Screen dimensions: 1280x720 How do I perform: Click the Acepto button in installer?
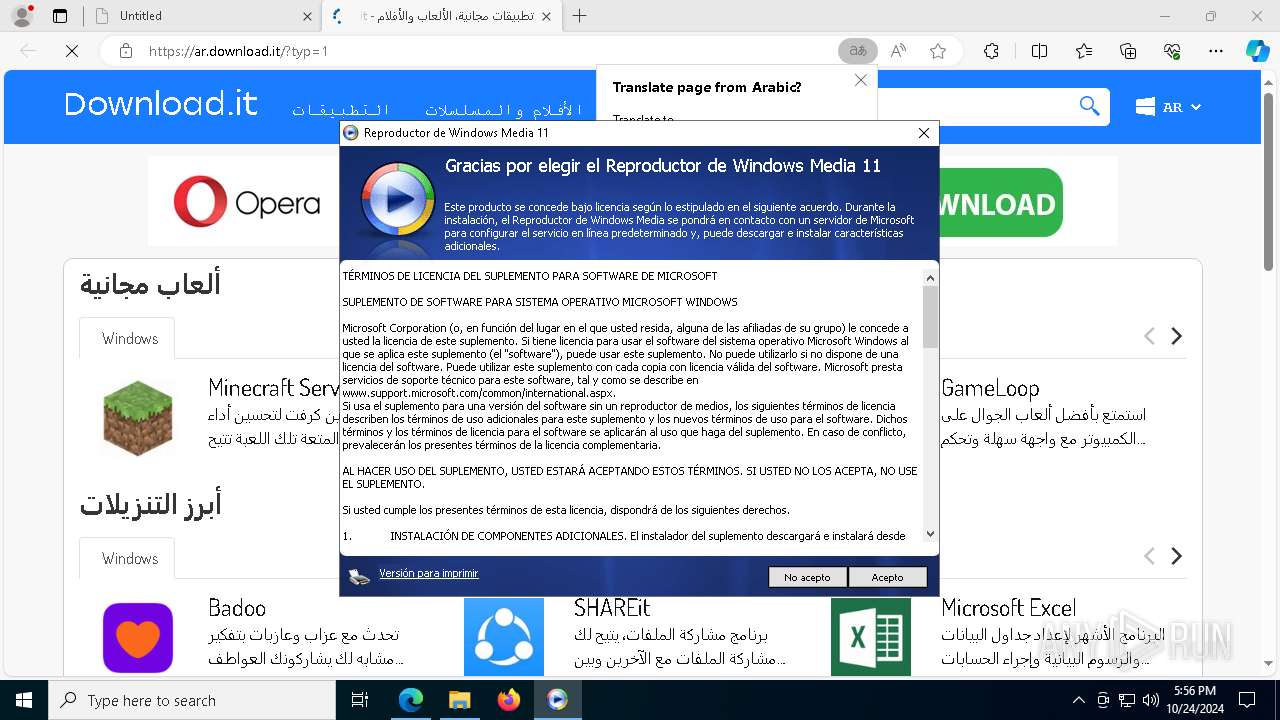point(887,577)
